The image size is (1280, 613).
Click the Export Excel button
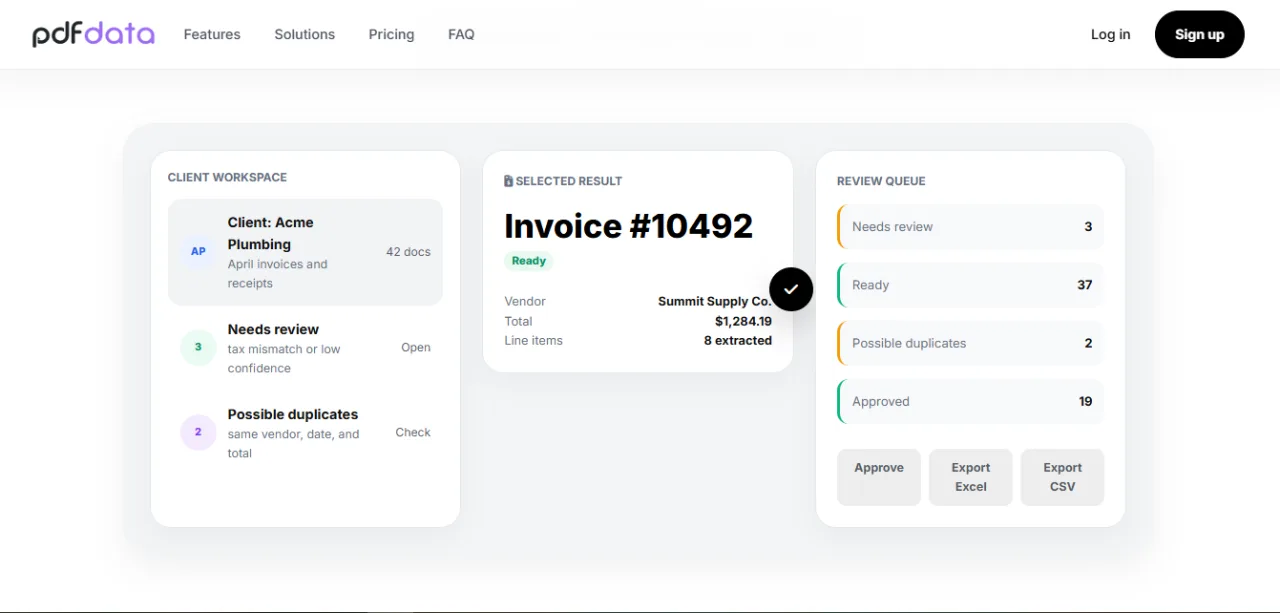click(x=971, y=477)
